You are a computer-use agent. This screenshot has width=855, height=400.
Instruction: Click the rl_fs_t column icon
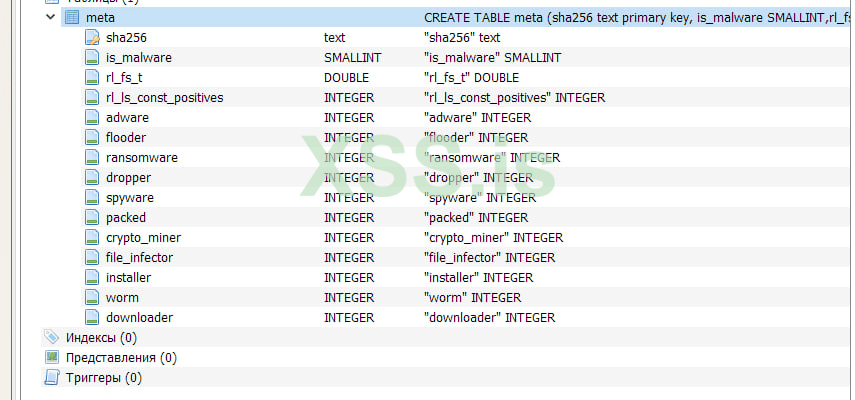pos(93,77)
